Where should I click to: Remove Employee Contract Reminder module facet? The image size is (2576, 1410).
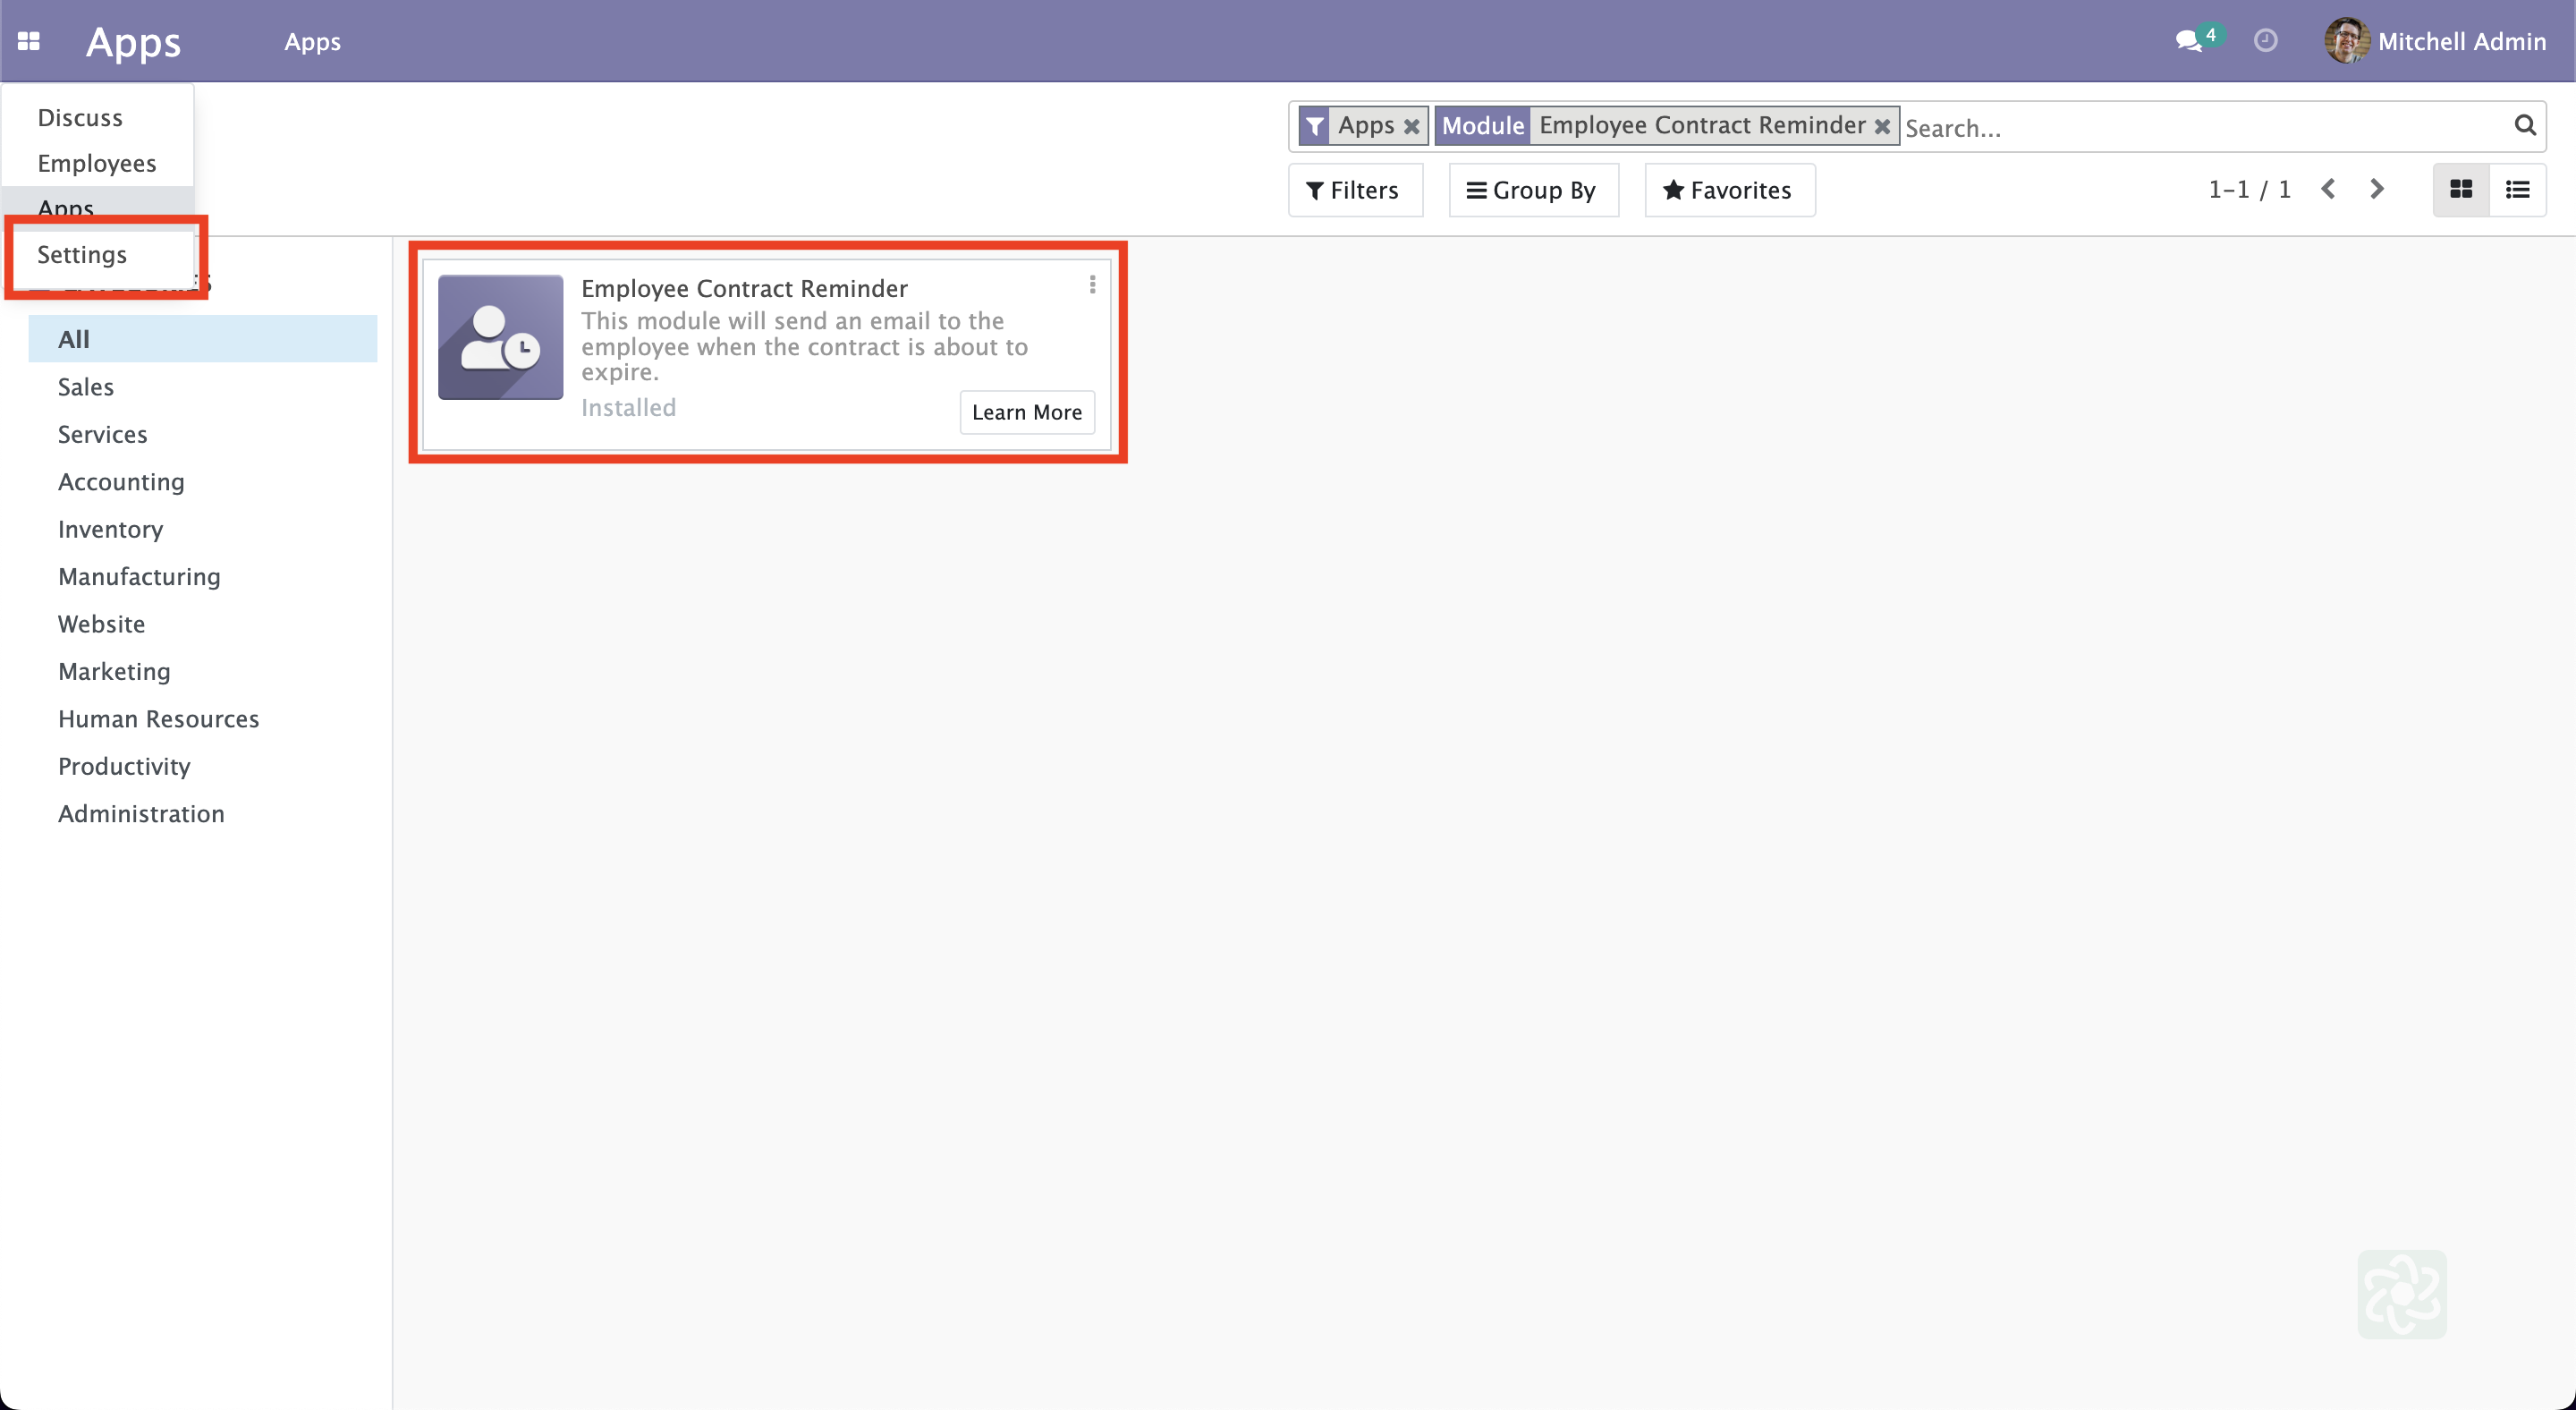[x=1882, y=126]
